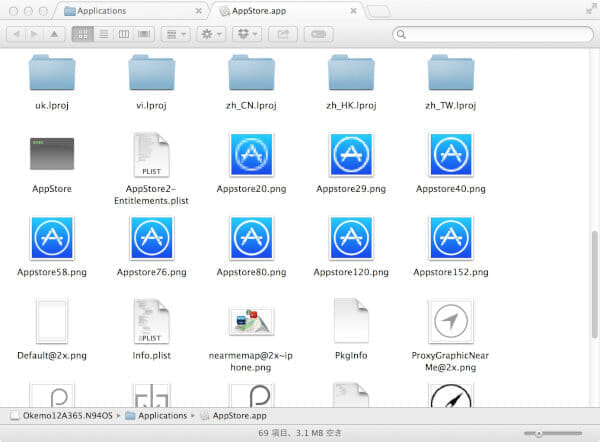
Task: Adjust the icon size slider
Action: pos(540,433)
